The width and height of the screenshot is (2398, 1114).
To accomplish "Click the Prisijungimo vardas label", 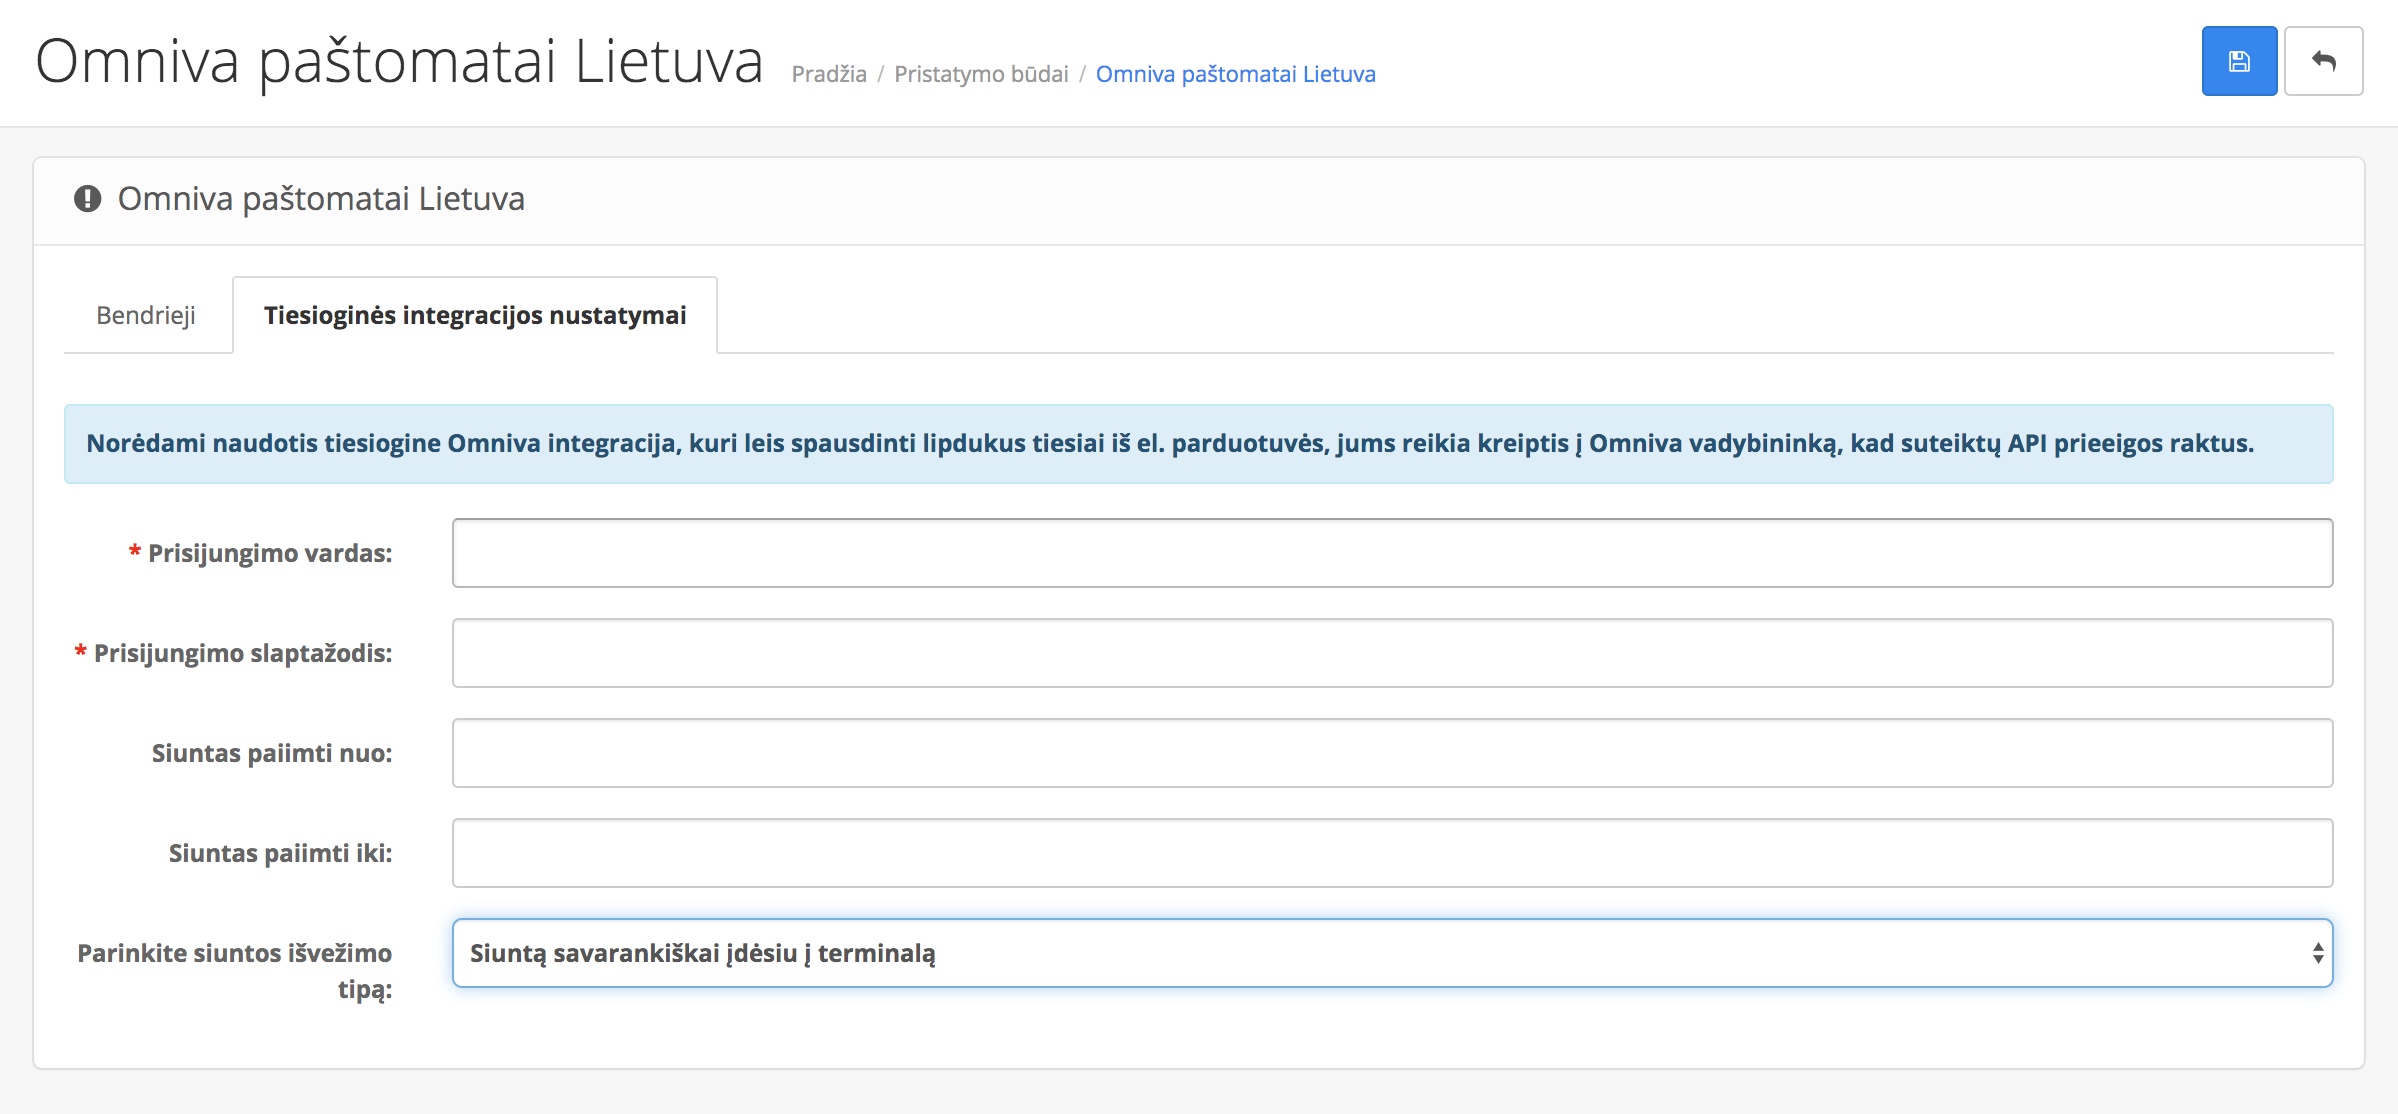I will tap(261, 553).
